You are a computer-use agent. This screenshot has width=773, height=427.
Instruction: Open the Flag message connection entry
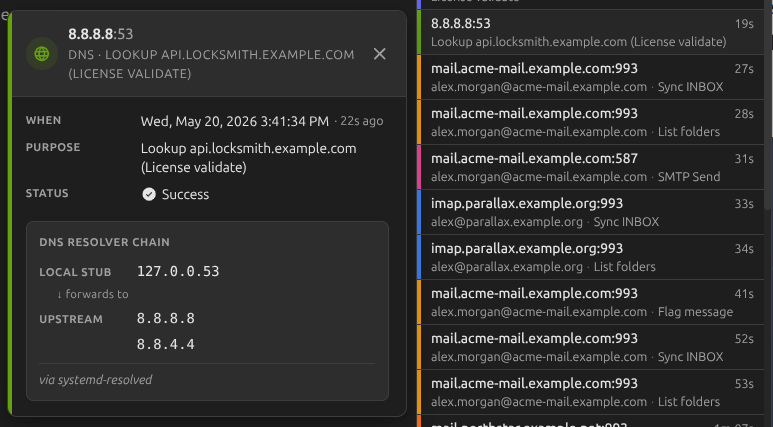tap(591, 302)
